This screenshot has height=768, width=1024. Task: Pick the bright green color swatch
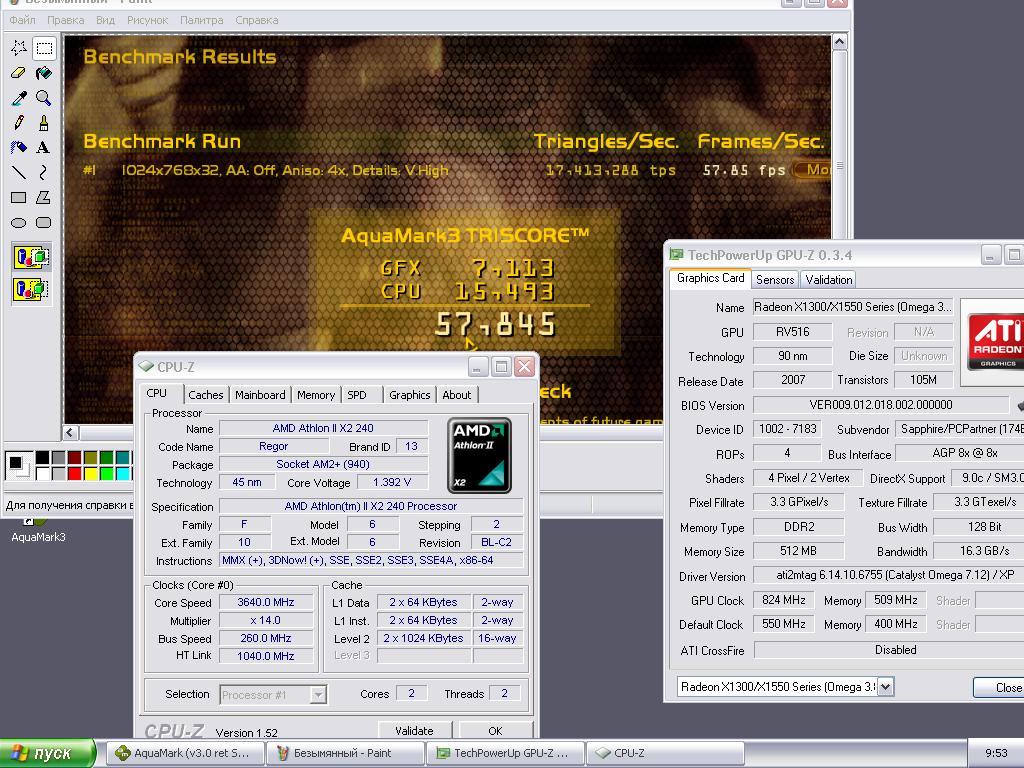click(106, 473)
